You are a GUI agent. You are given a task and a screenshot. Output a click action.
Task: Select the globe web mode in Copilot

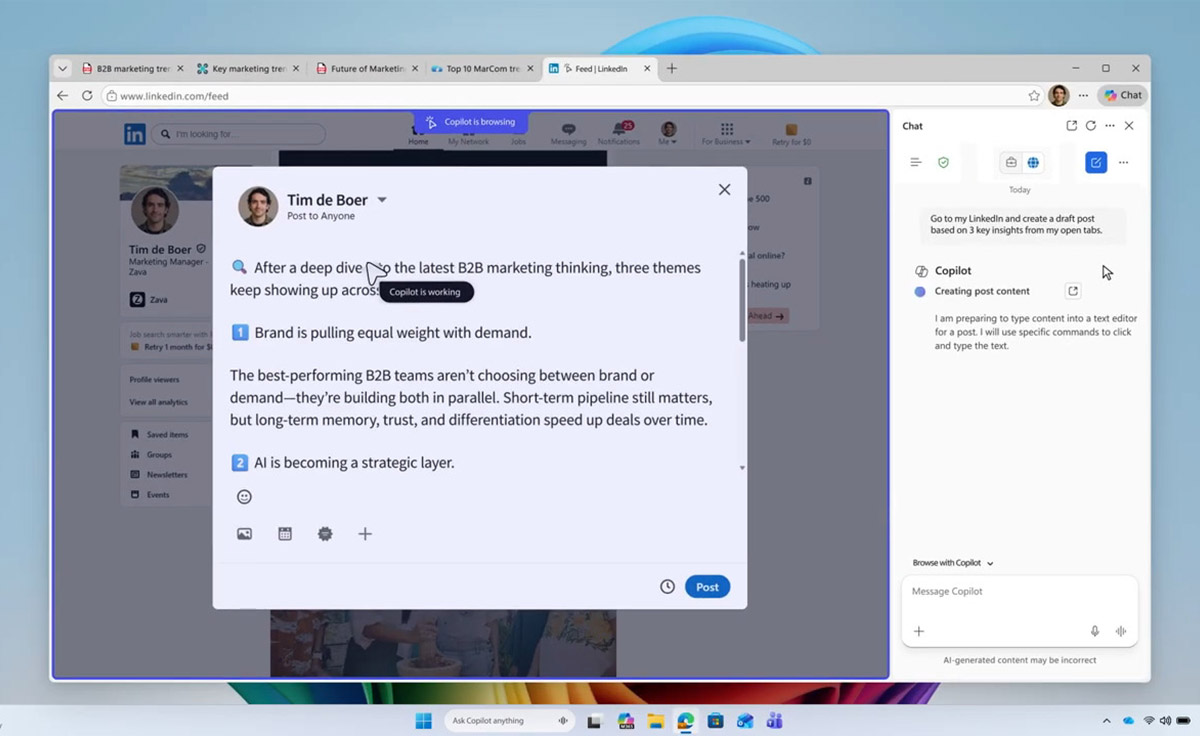coord(1033,162)
